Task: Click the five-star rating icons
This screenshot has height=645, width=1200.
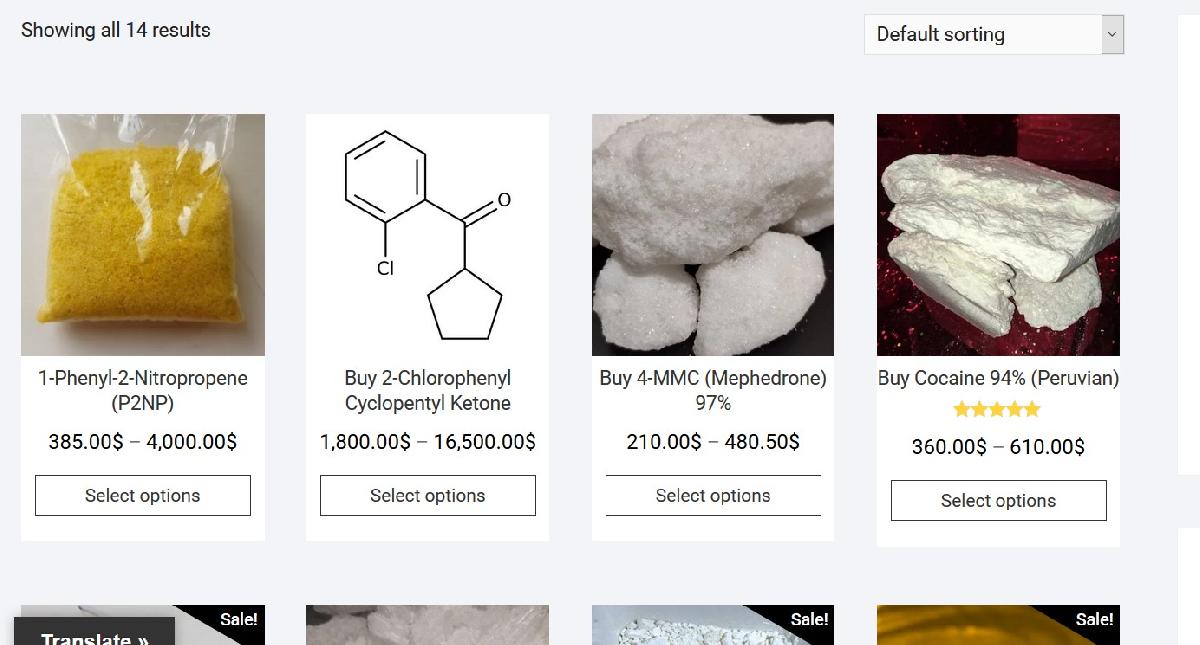Action: 997,409
